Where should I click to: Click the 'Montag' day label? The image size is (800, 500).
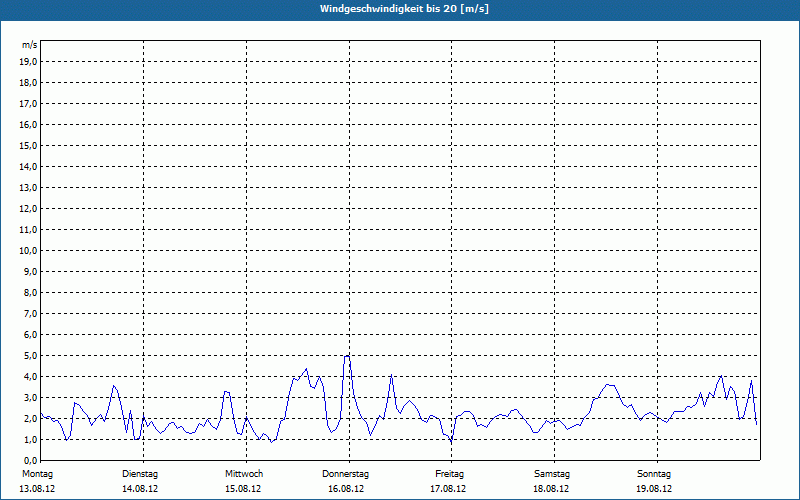37,474
